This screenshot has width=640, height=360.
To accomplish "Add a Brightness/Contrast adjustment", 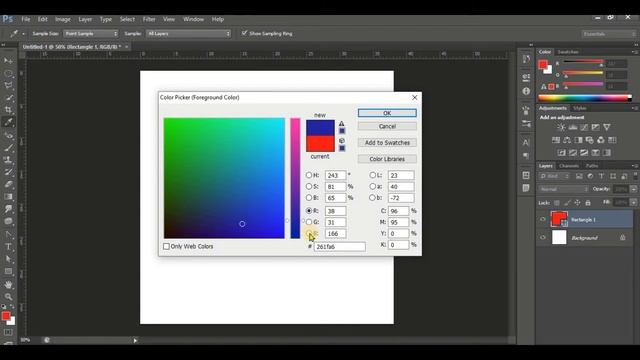I will [x=561, y=127].
